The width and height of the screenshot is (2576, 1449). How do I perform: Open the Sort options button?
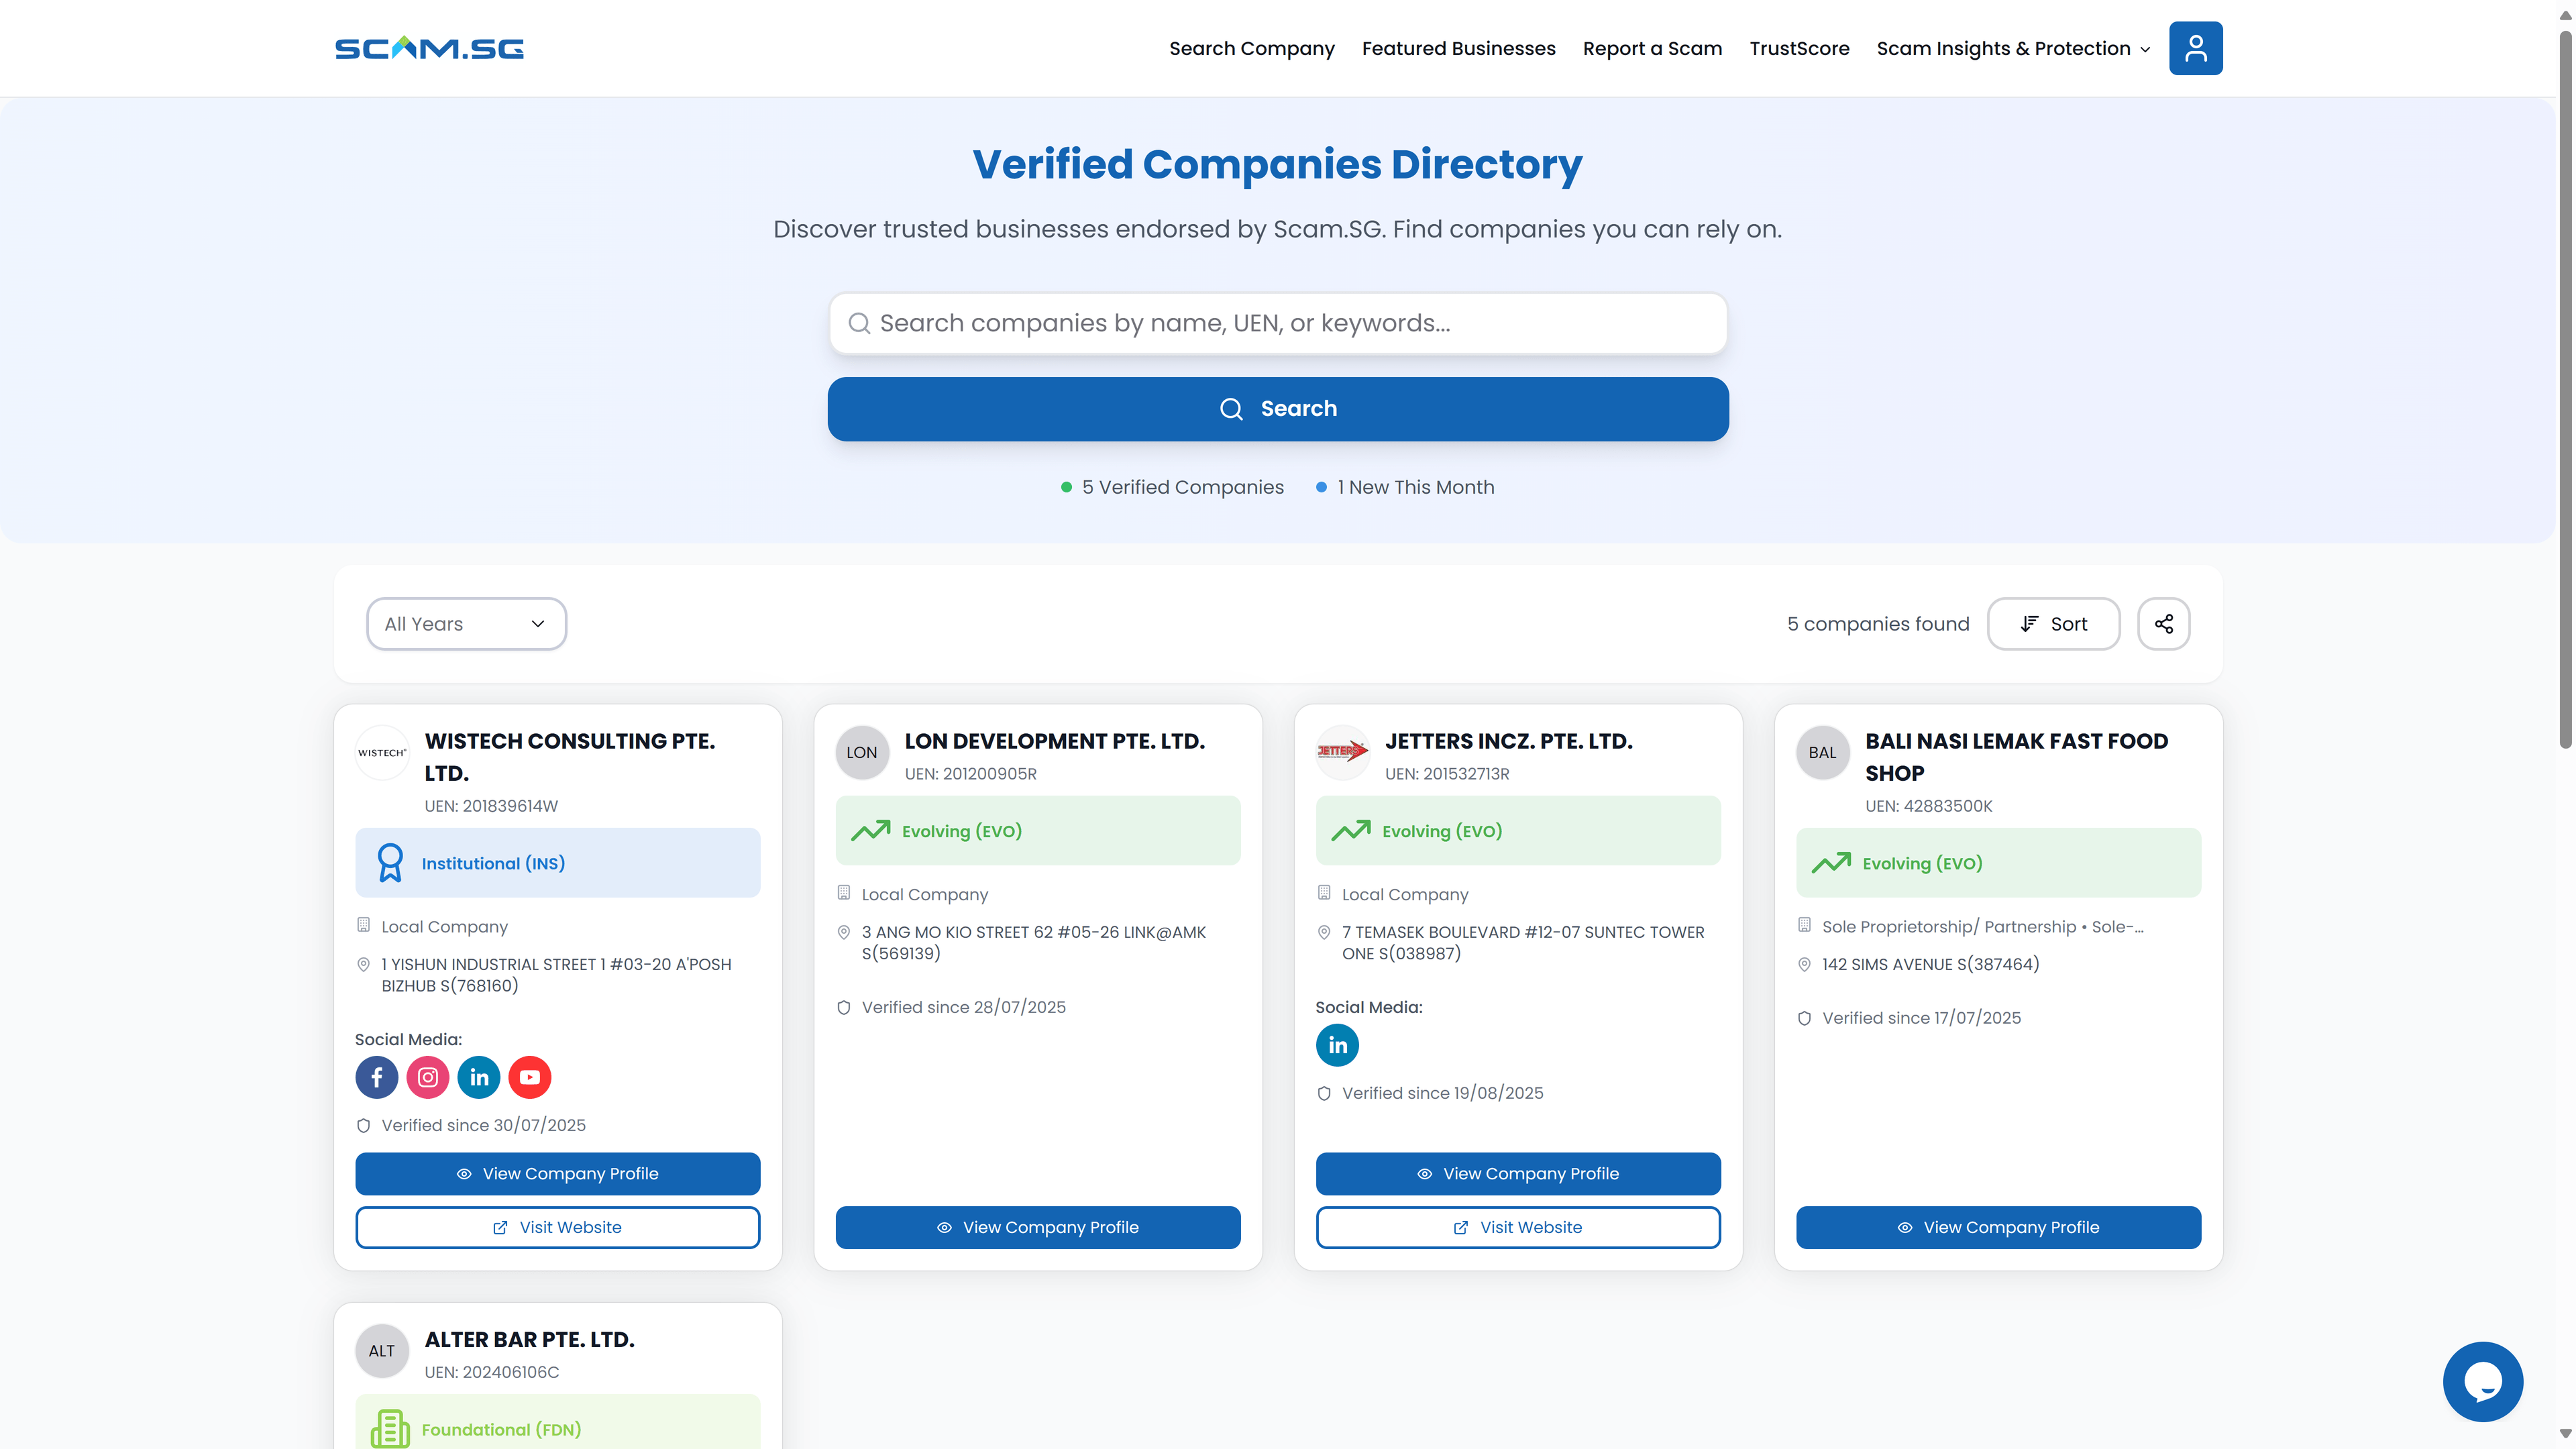coord(2053,624)
